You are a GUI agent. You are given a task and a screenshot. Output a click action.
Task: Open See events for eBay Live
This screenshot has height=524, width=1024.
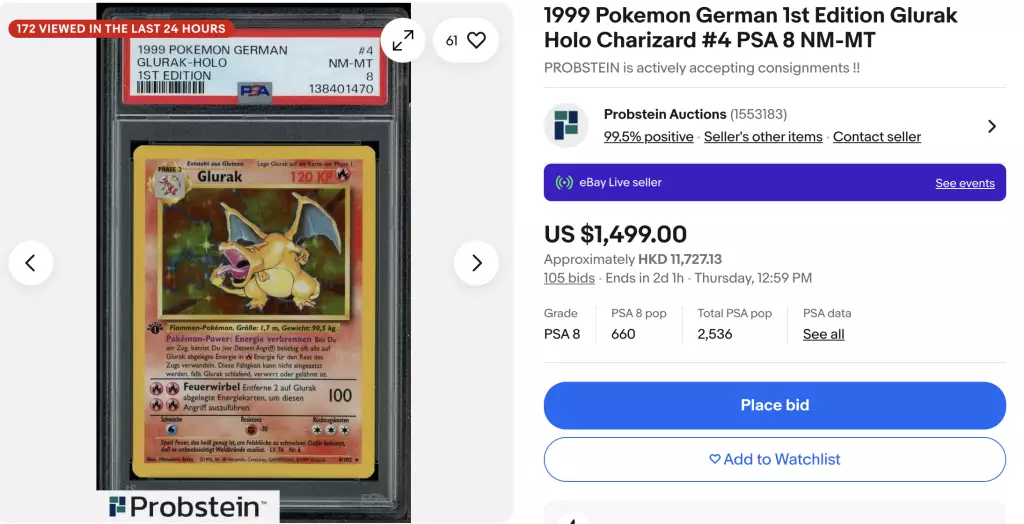pyautogui.click(x=965, y=183)
